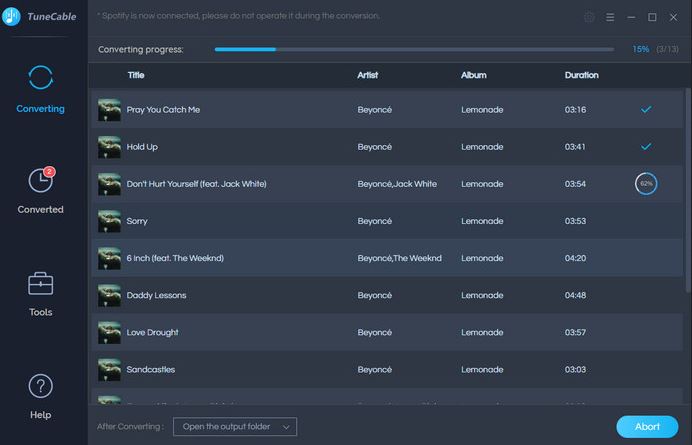This screenshot has width=692, height=445.
Task: Click album thumbnail of Don't Hurt Yourself
Action: (x=109, y=184)
